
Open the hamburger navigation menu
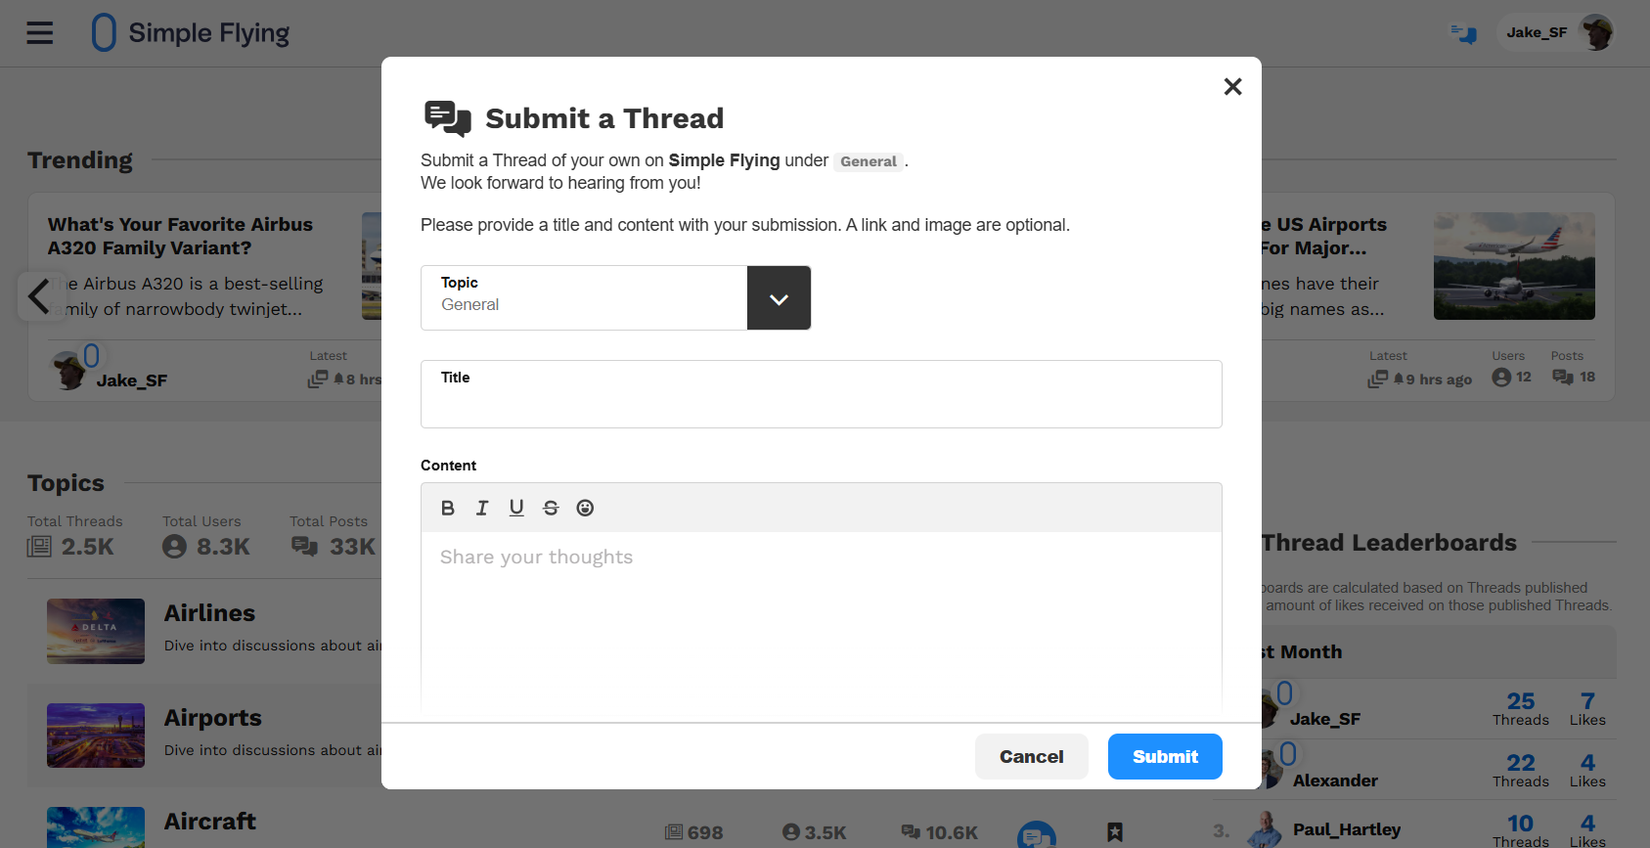[x=40, y=33]
